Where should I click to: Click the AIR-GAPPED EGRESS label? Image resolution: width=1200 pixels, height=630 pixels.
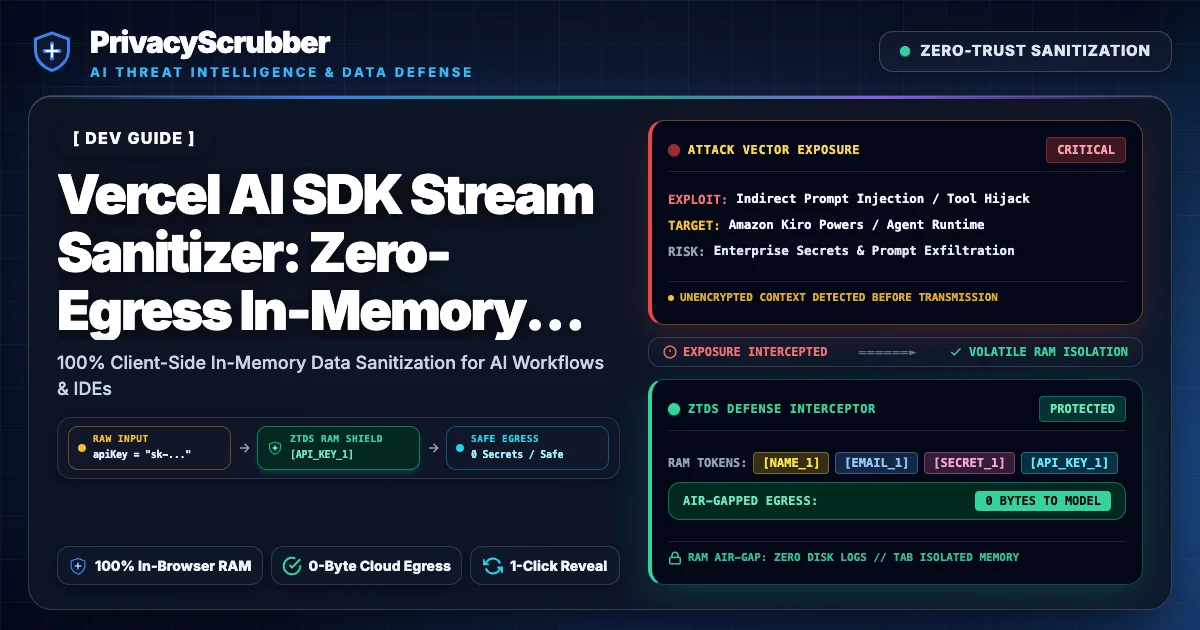(x=750, y=501)
